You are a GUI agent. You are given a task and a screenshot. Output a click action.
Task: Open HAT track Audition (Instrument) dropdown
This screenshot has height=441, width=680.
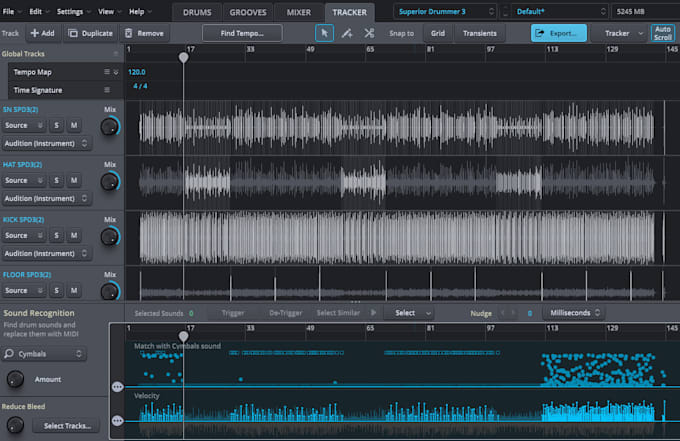point(46,199)
